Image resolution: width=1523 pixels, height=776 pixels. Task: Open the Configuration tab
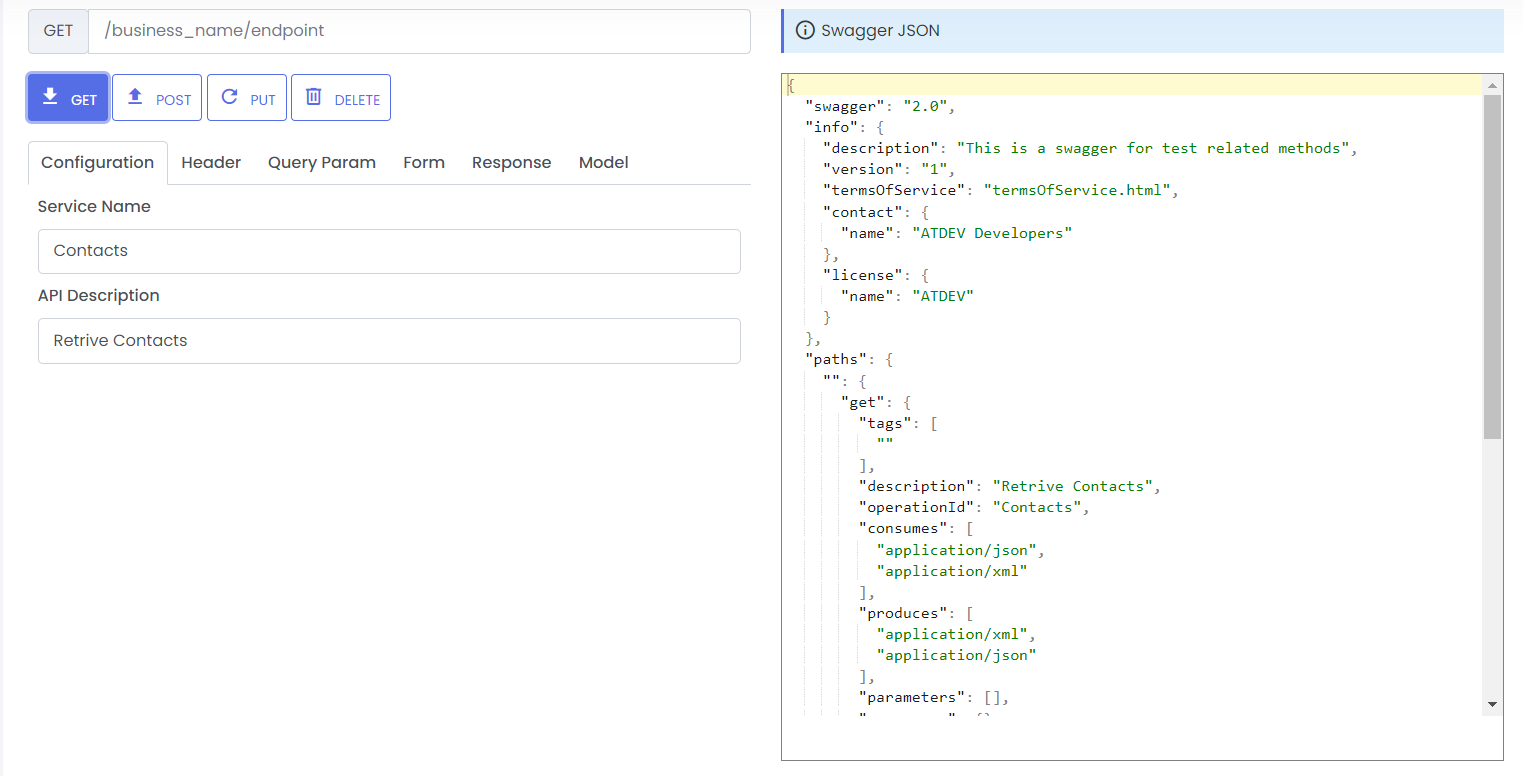coord(98,162)
